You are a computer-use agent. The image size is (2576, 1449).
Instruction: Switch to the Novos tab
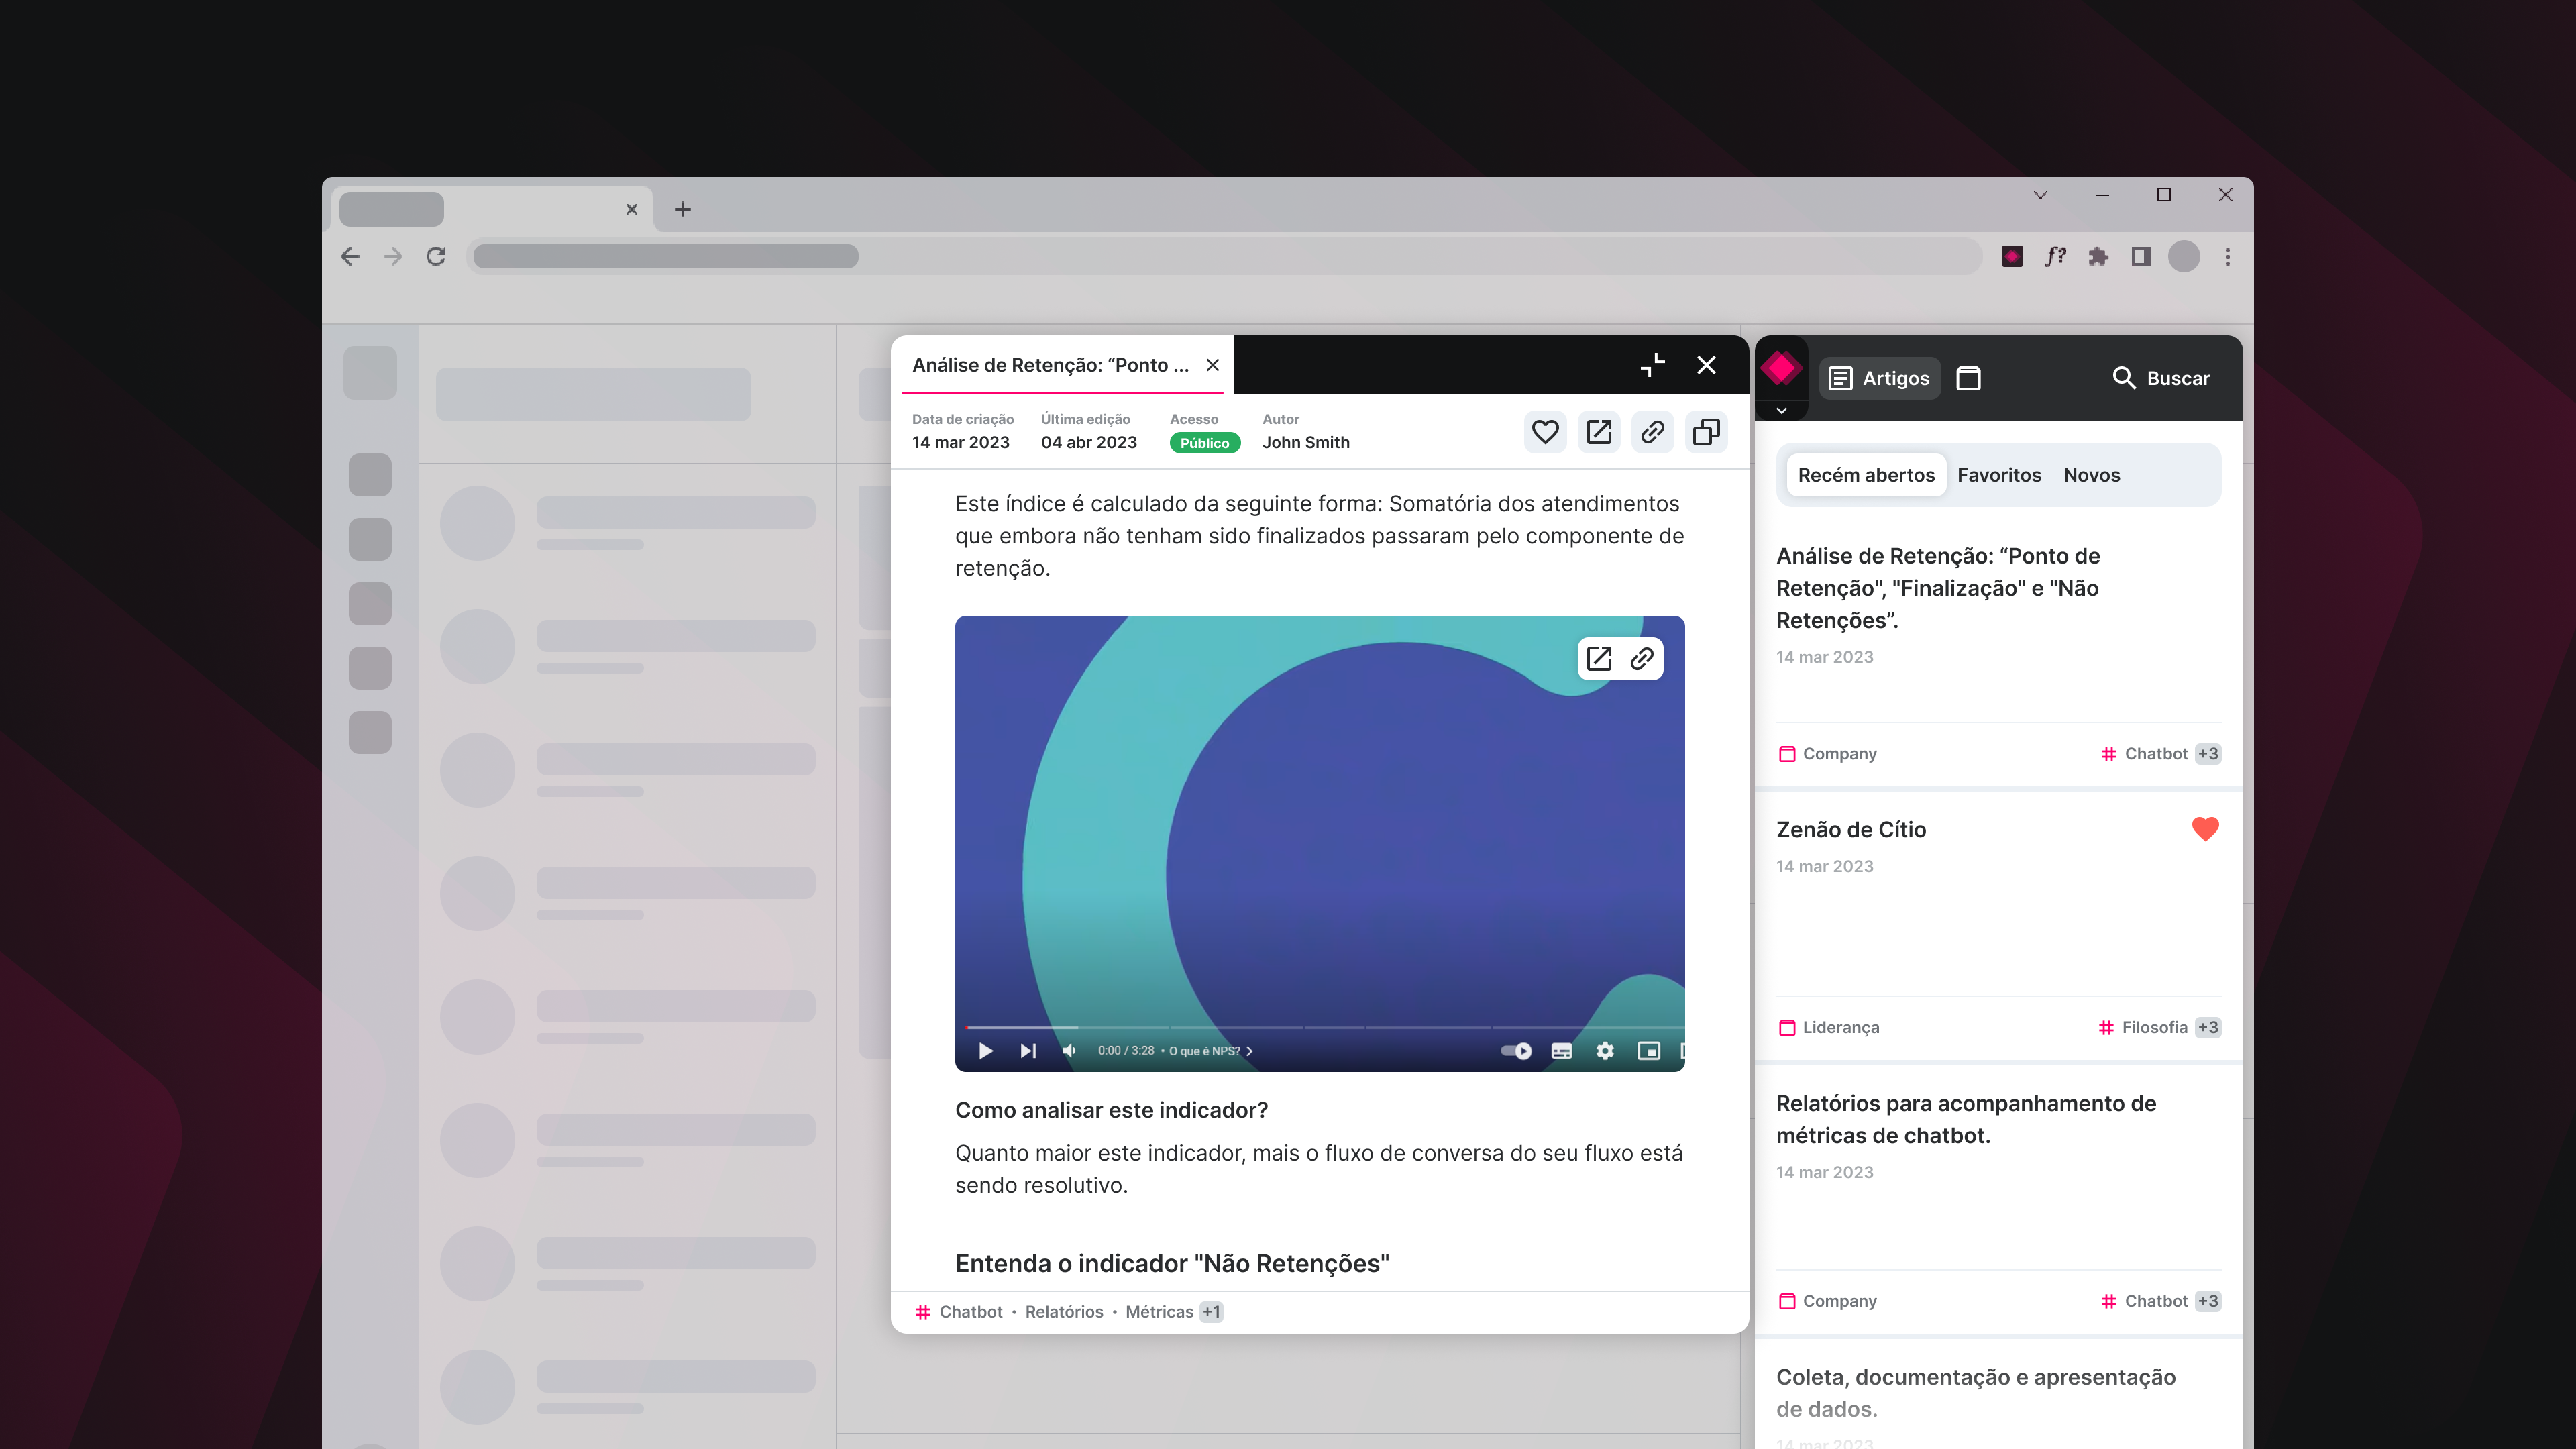point(2091,475)
